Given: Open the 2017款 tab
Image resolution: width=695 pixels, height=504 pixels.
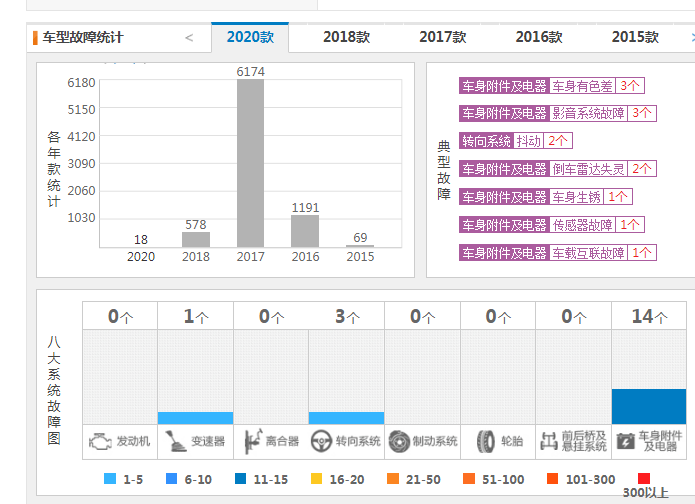Looking at the screenshot, I should [x=442, y=37].
